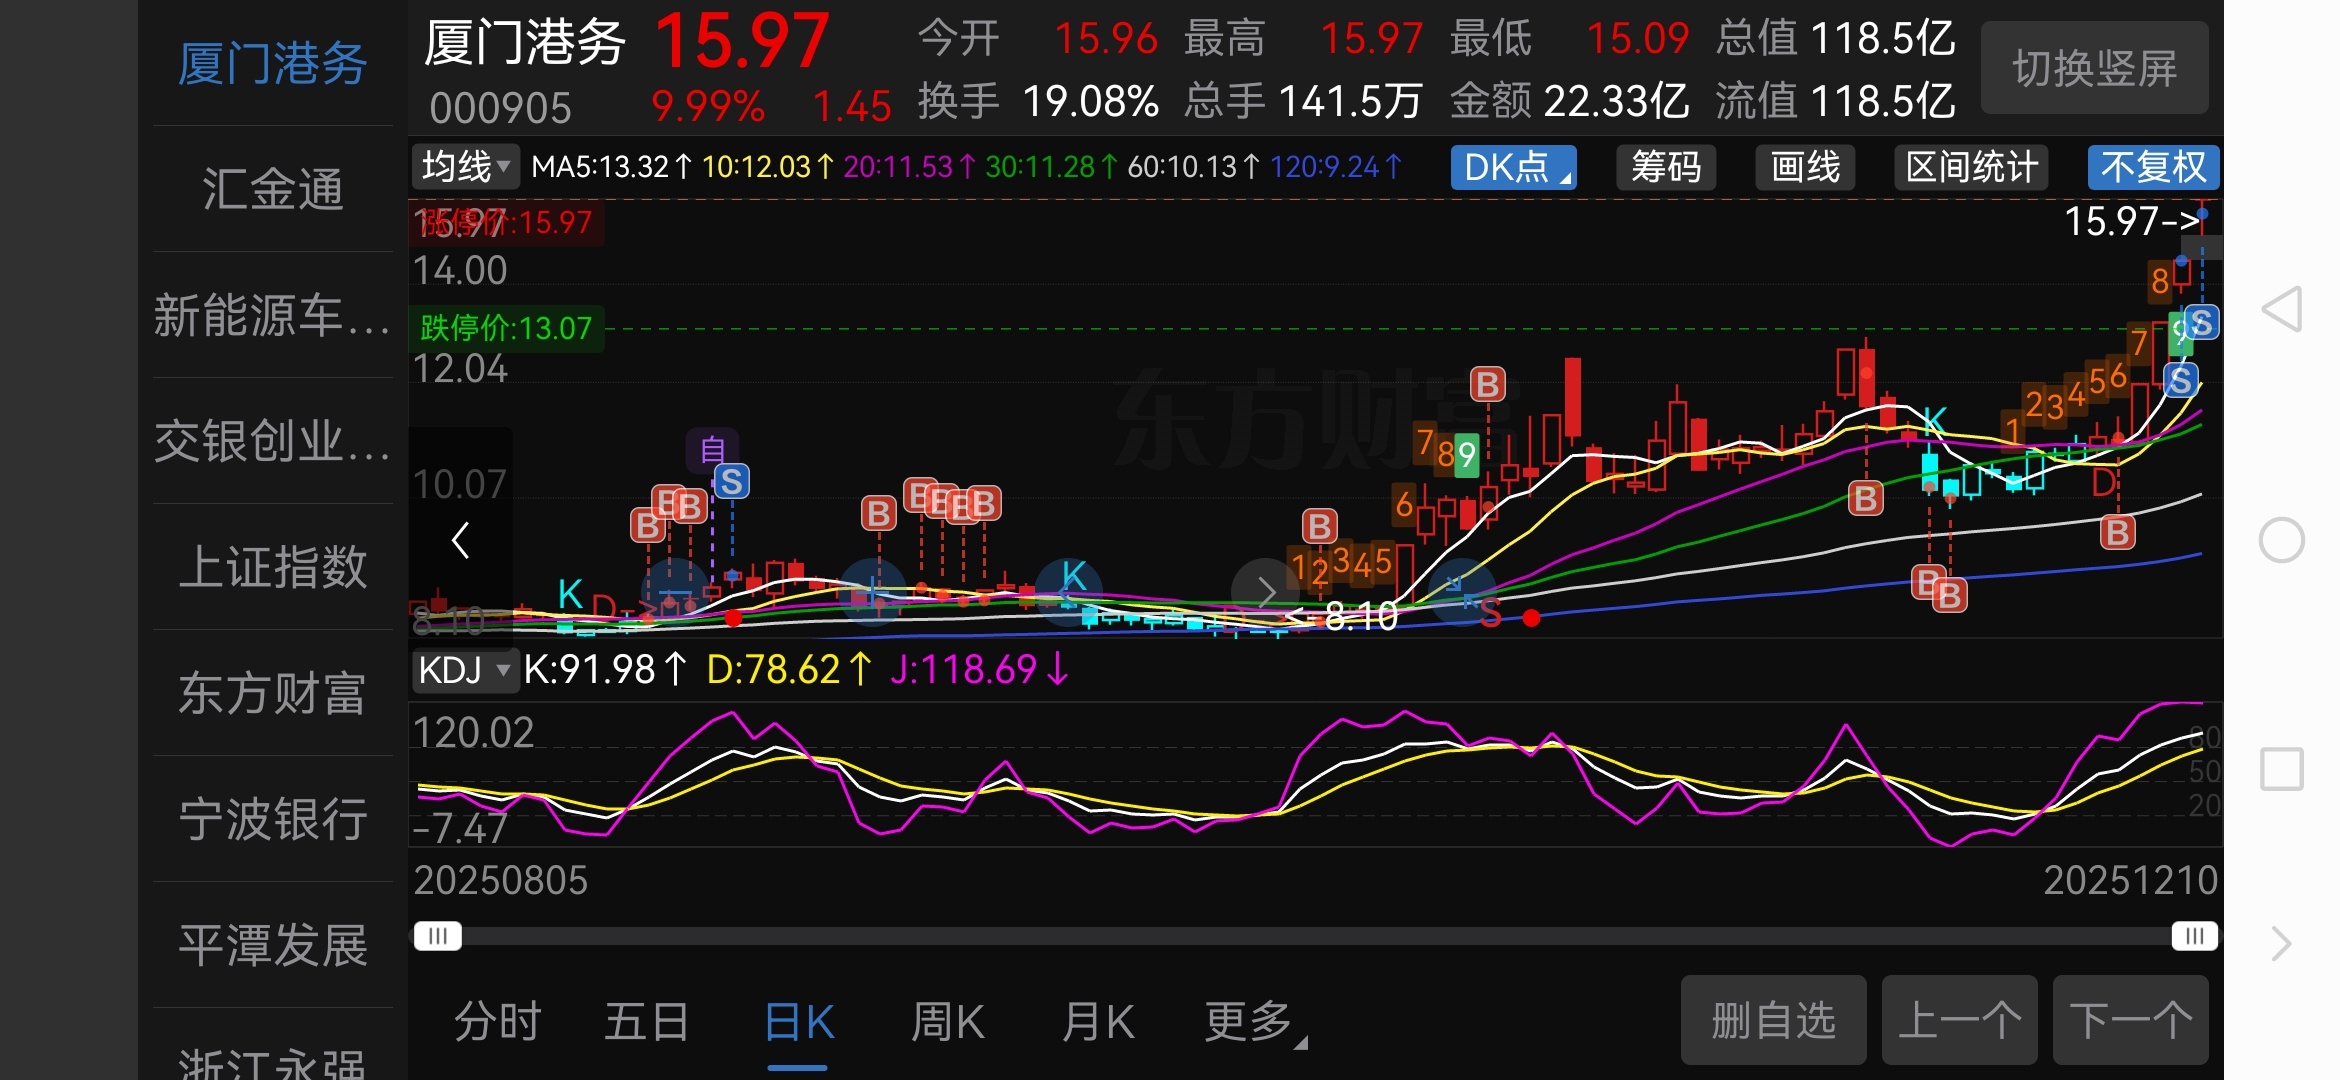This screenshot has width=2340, height=1080.
Task: Click the 切换竖屏 button
Action: coord(2094,68)
